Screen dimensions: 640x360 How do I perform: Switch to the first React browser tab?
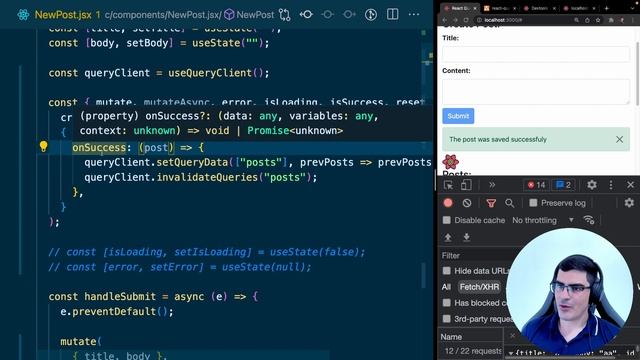(x=459, y=8)
